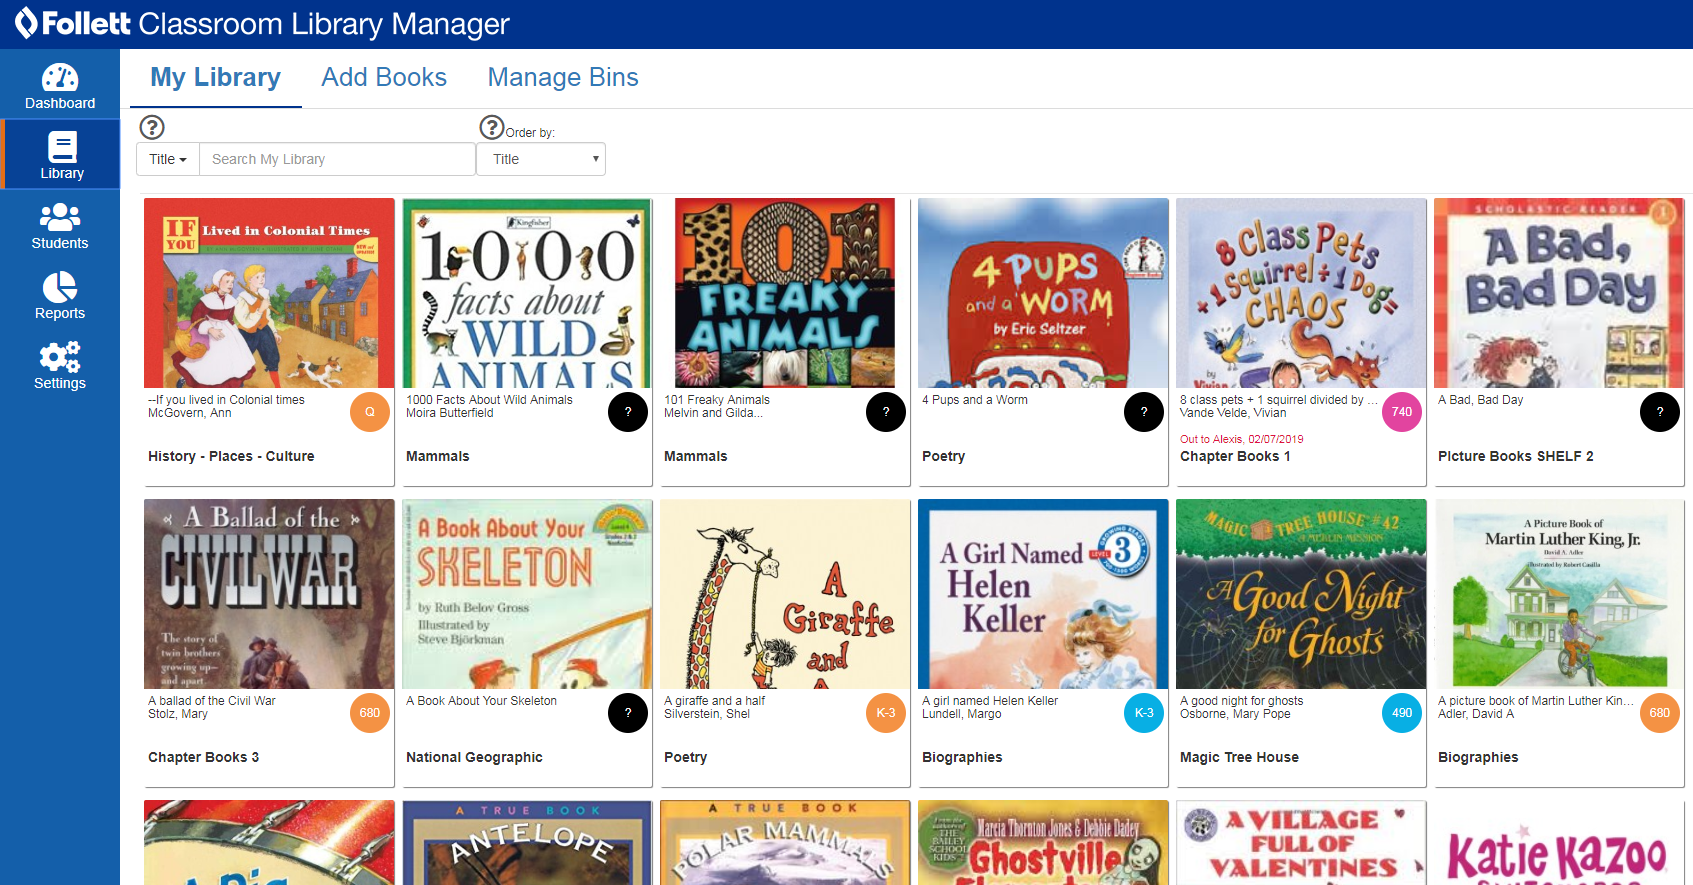
Task: Open the A Giraffe and a Half cover
Action: coord(785,594)
